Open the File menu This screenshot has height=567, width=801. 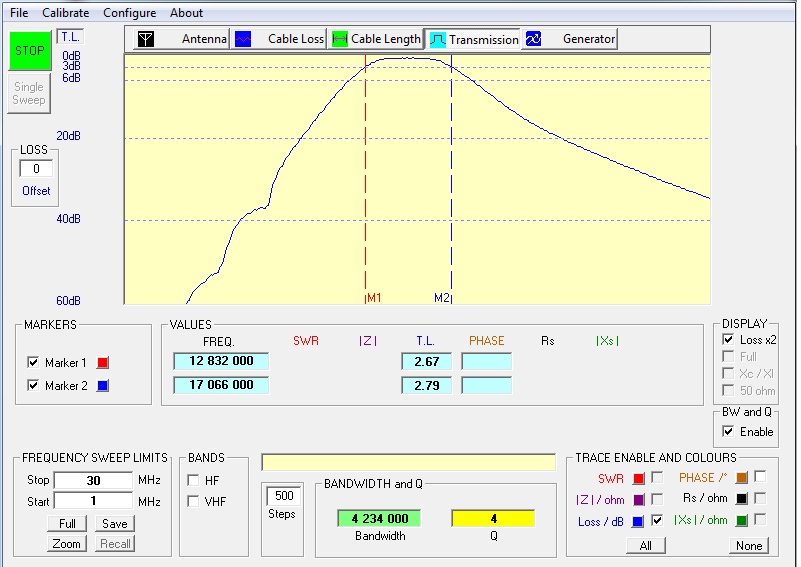pos(19,13)
